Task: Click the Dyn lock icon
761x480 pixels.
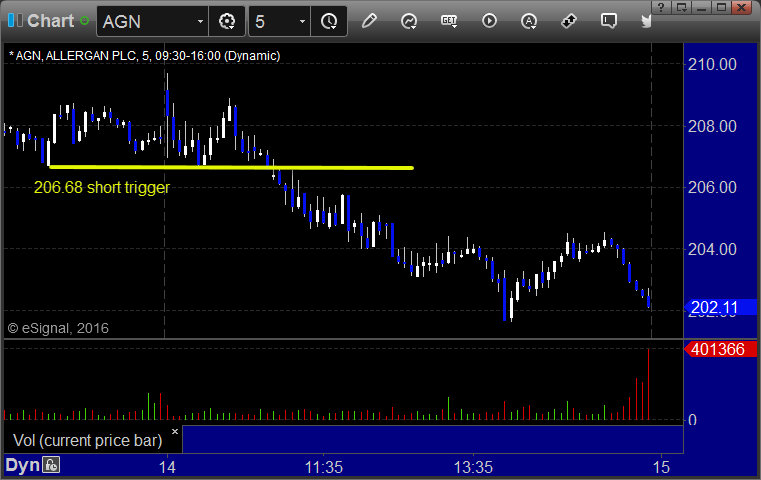Action: 51,465
